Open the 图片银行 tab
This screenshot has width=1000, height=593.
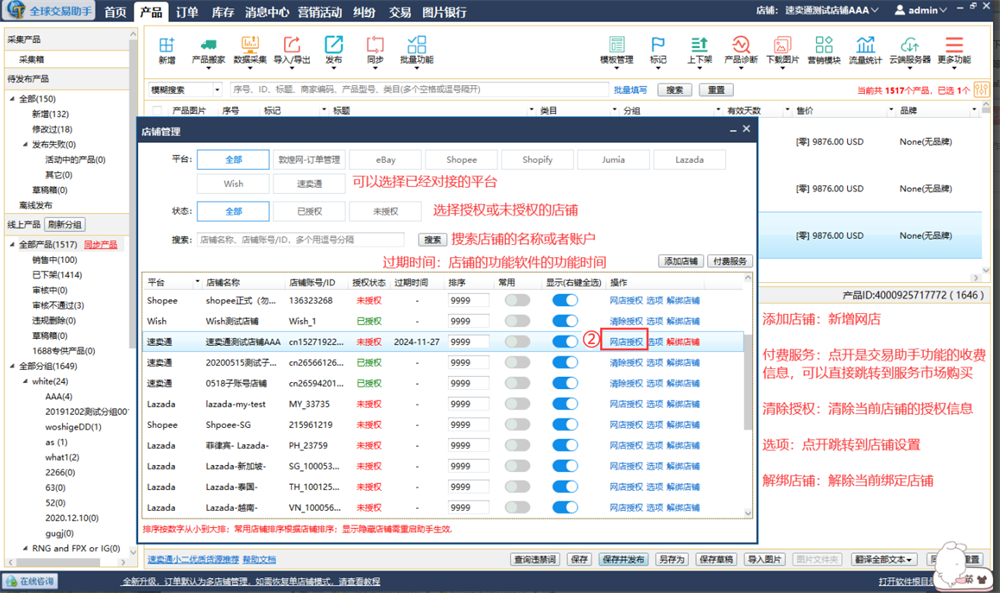tap(444, 11)
